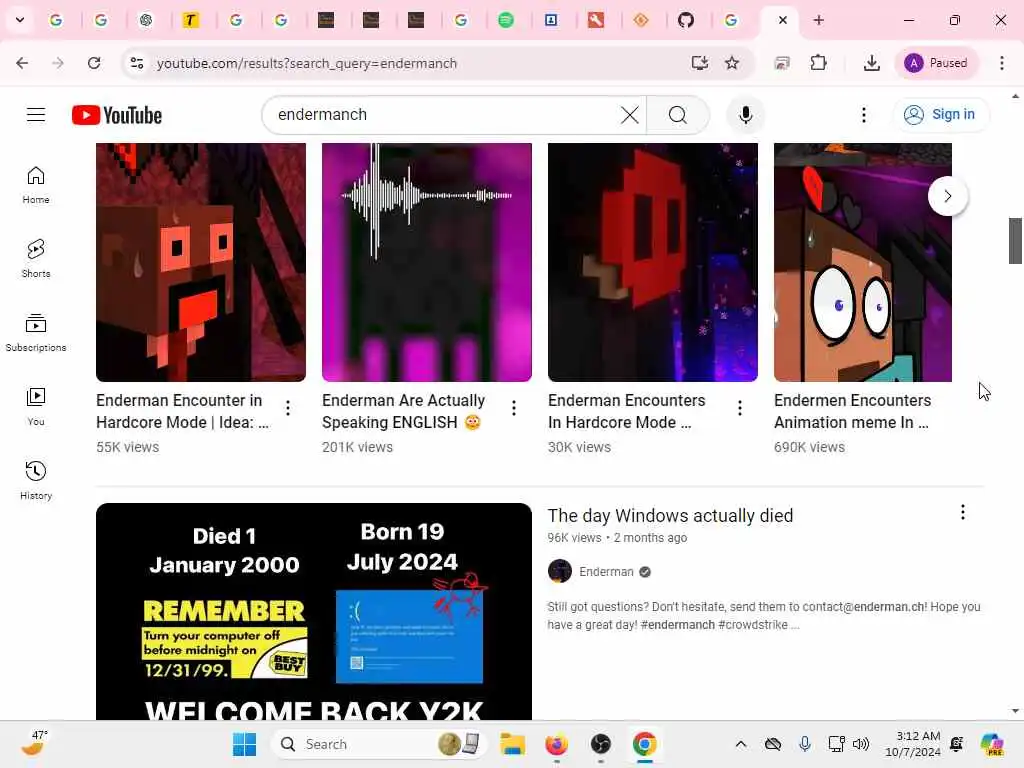
Task: Open the taskbar volume control
Action: pyautogui.click(x=861, y=744)
